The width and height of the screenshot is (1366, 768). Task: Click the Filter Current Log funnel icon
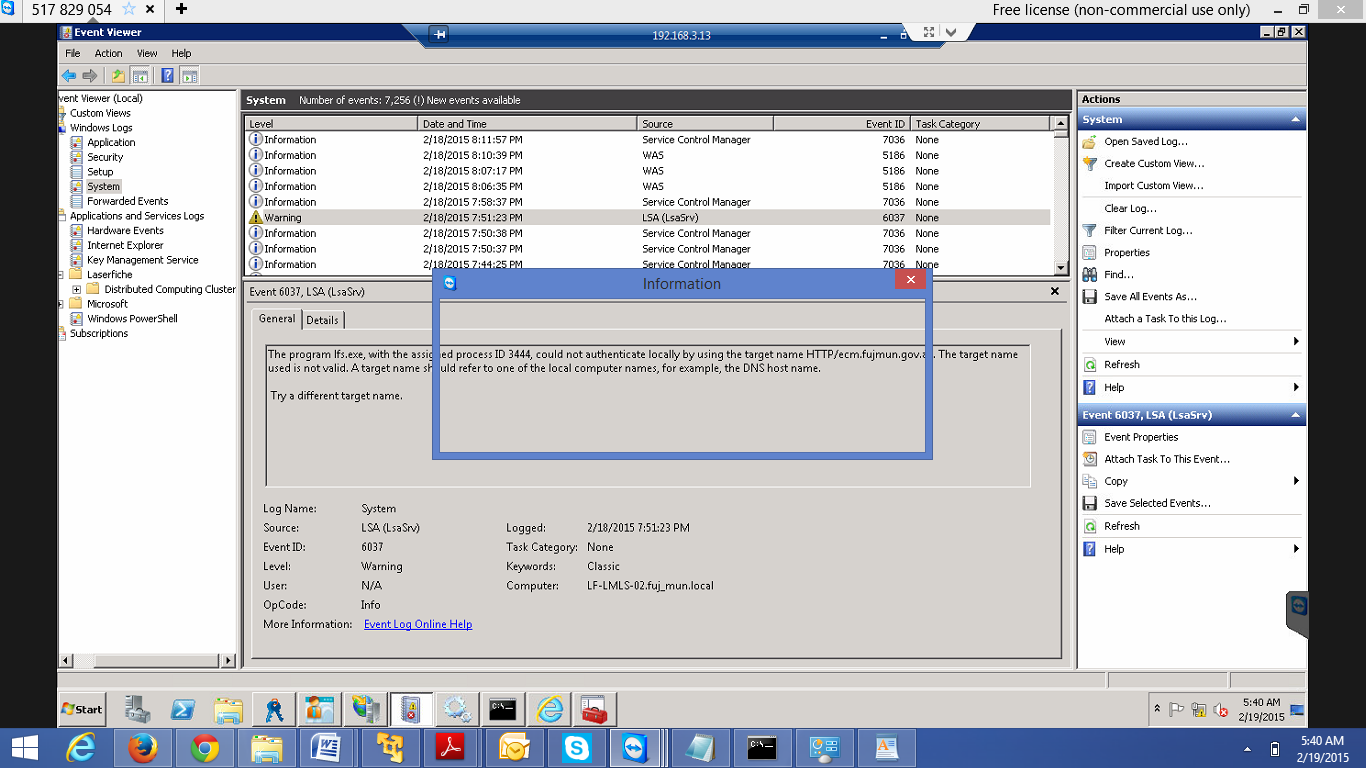1090,231
